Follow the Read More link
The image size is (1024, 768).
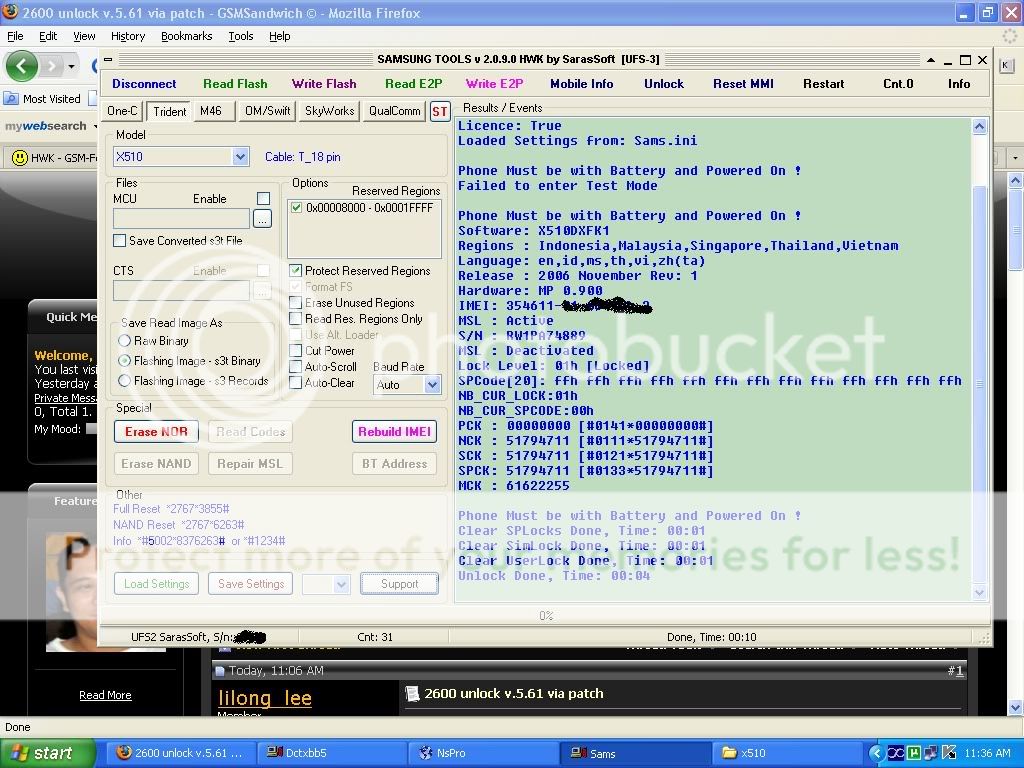click(x=105, y=695)
